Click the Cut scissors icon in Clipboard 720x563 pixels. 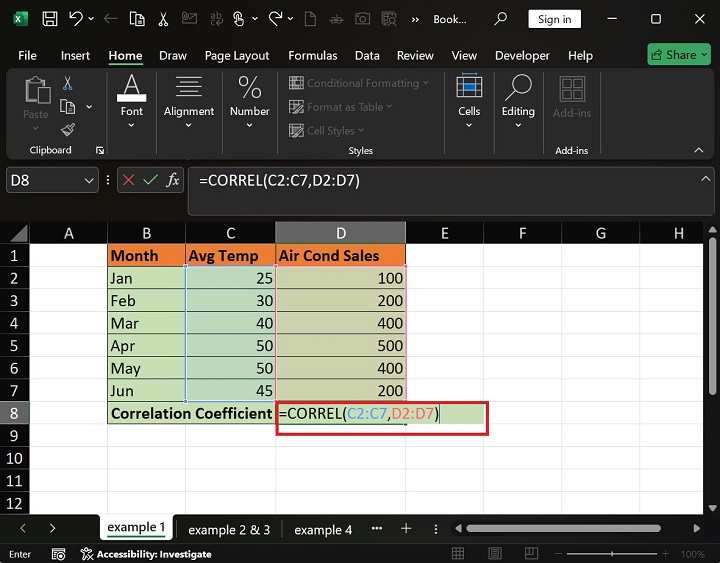point(68,84)
